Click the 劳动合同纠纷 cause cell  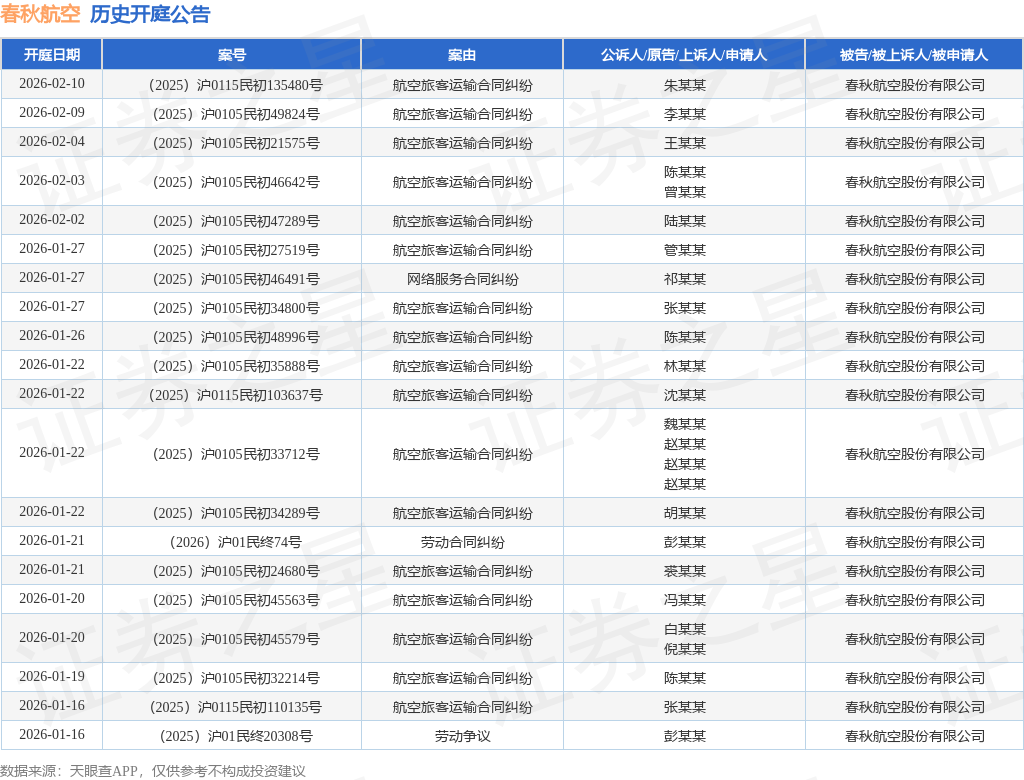[x=462, y=542]
